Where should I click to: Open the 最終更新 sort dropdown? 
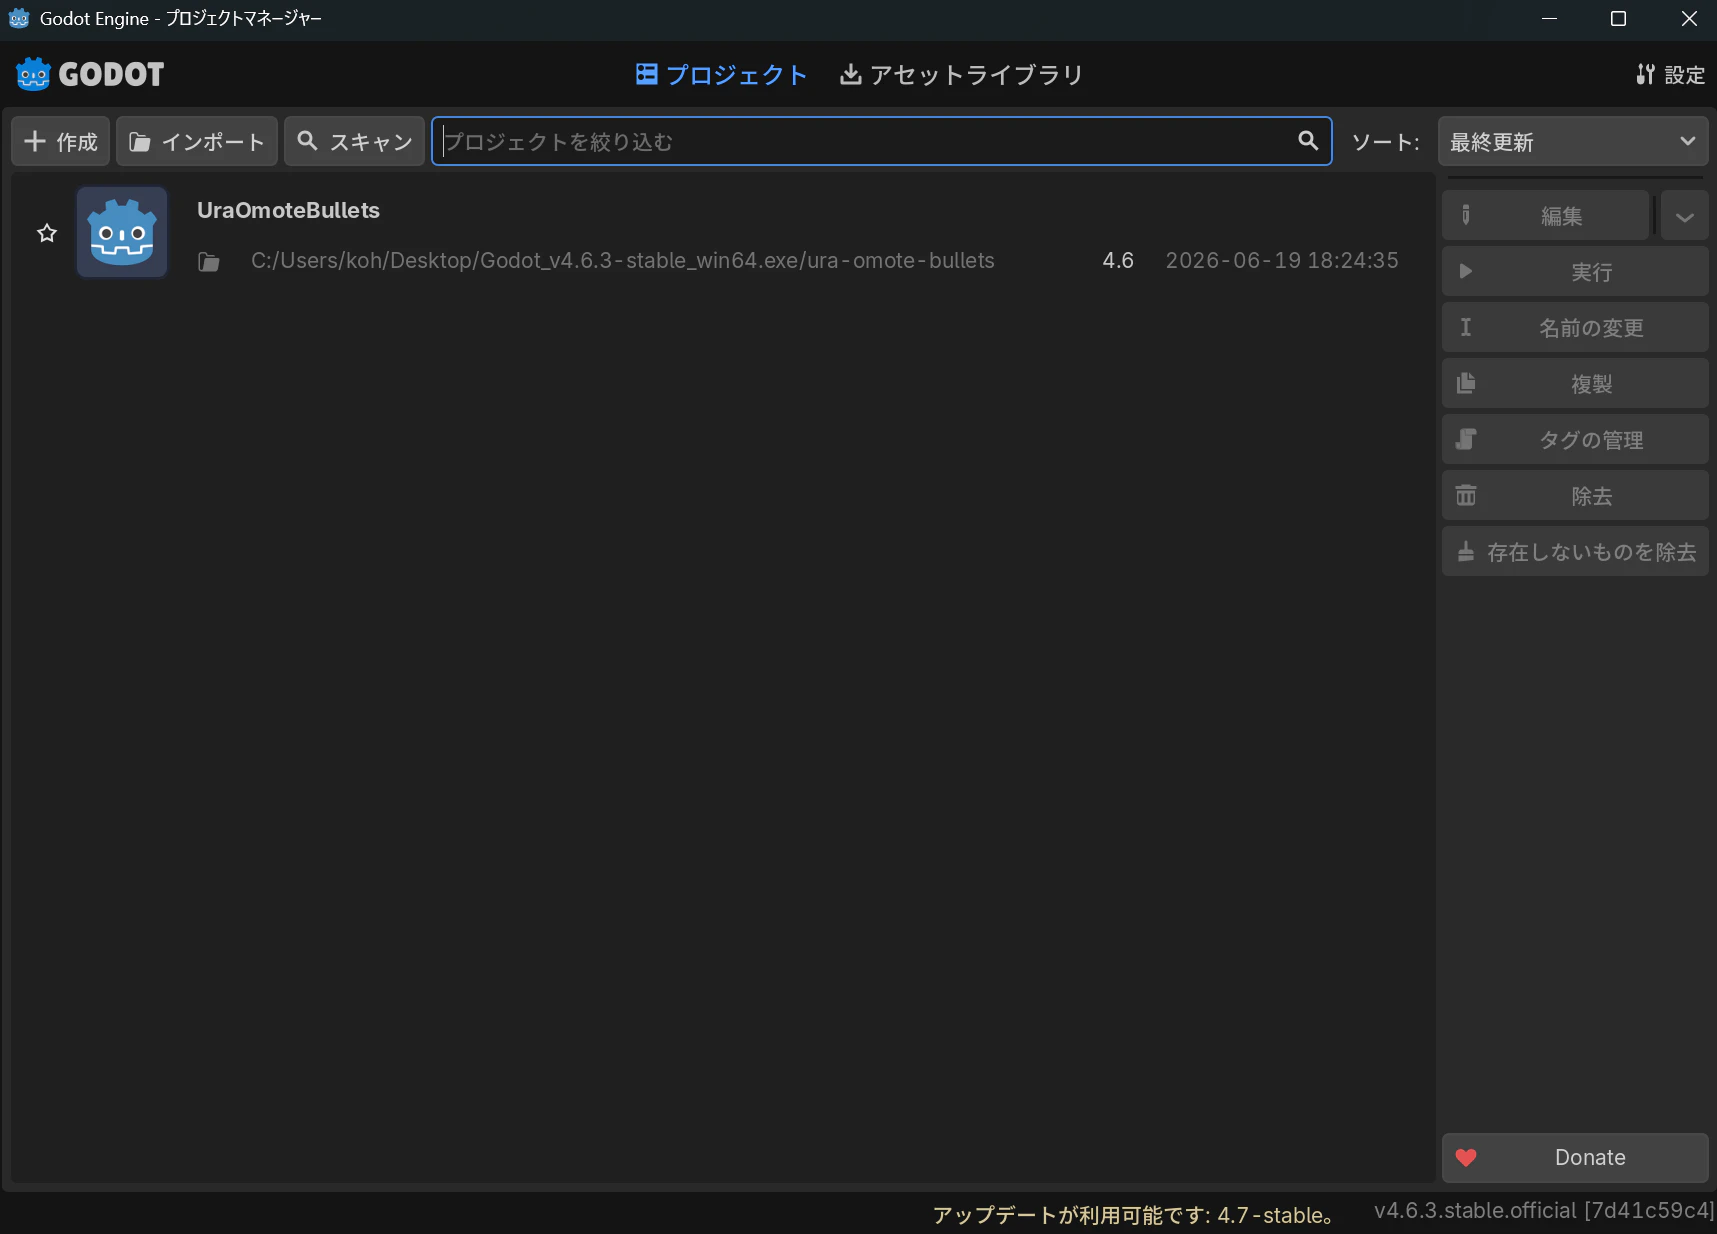click(1573, 142)
